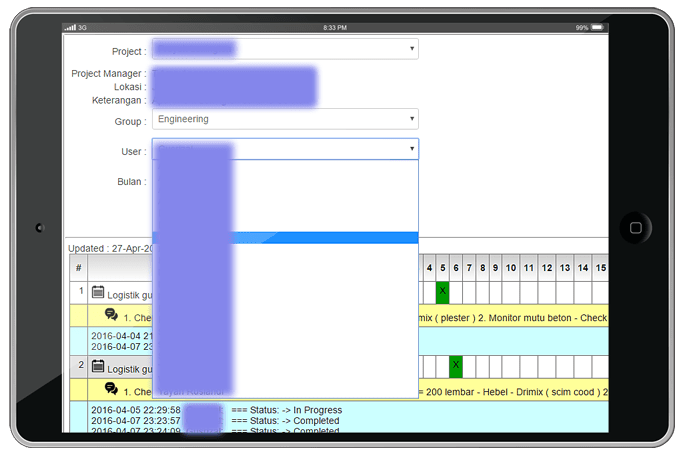Open the comment bubble icon under row 2

click(111, 389)
